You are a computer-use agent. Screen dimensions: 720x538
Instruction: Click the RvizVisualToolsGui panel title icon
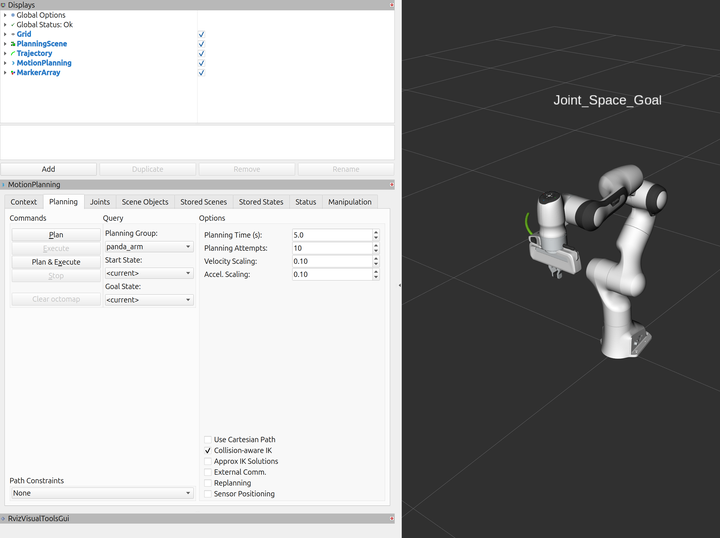point(3,518)
